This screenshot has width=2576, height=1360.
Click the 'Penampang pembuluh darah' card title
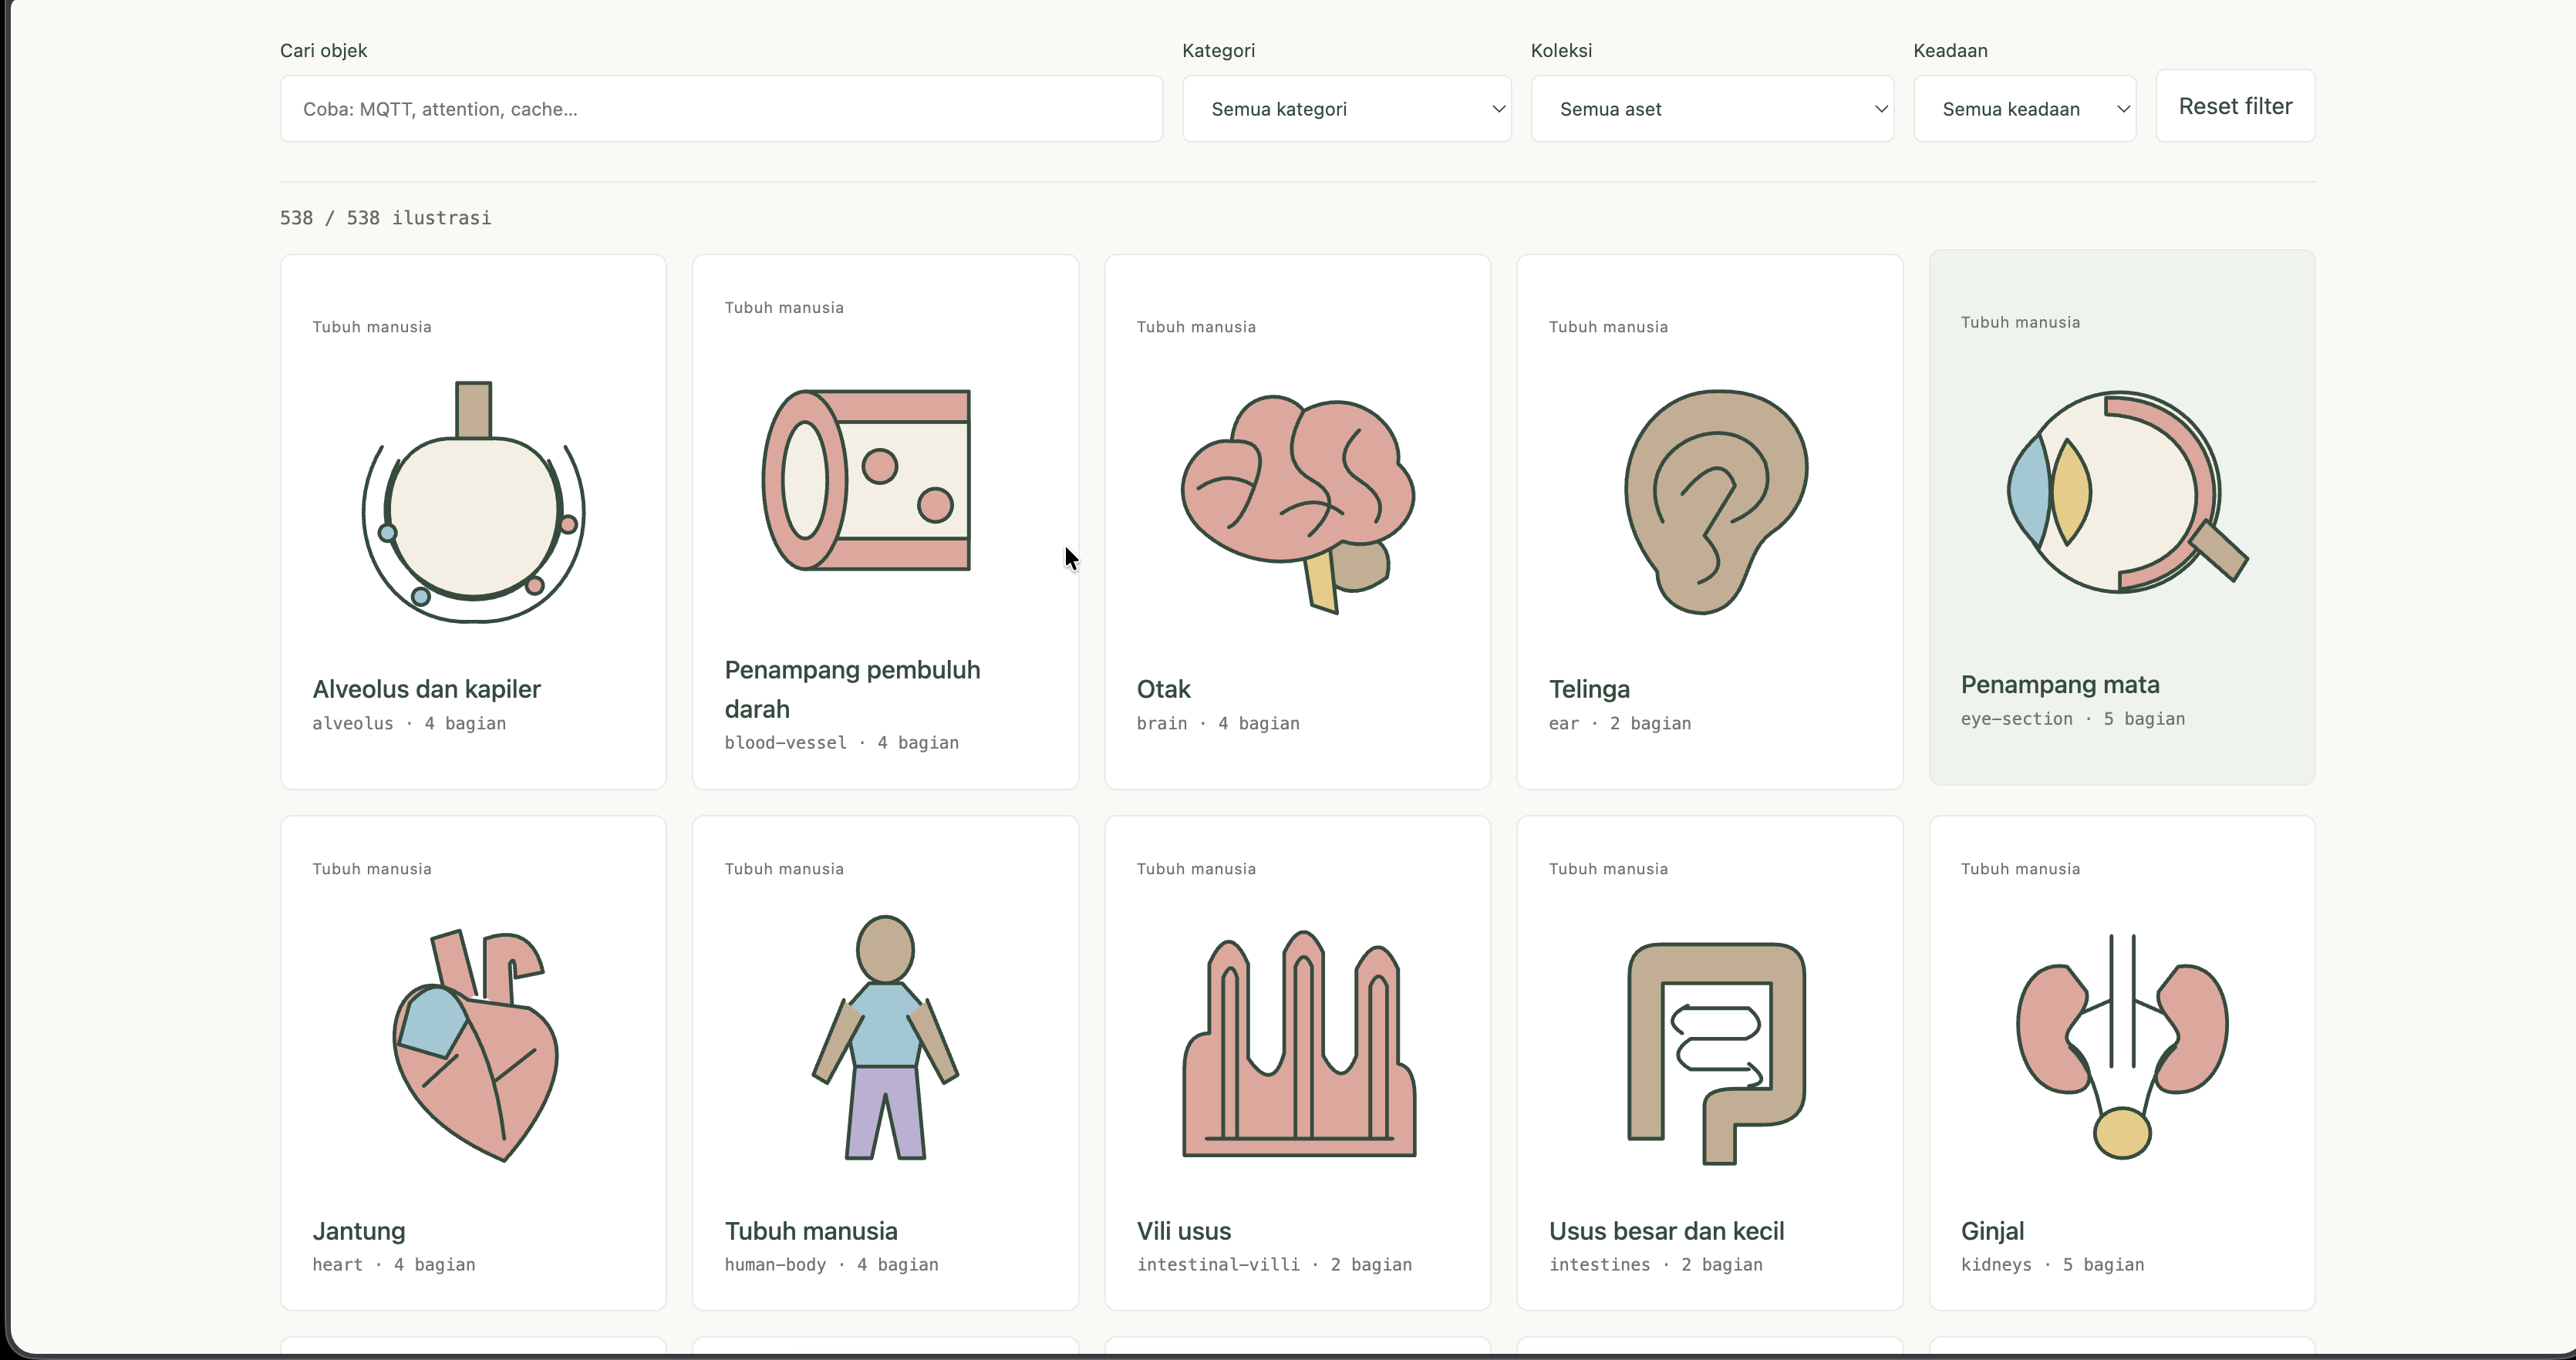(852, 689)
